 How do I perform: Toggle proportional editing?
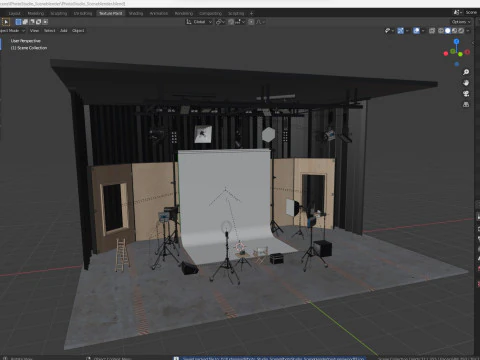(251, 22)
